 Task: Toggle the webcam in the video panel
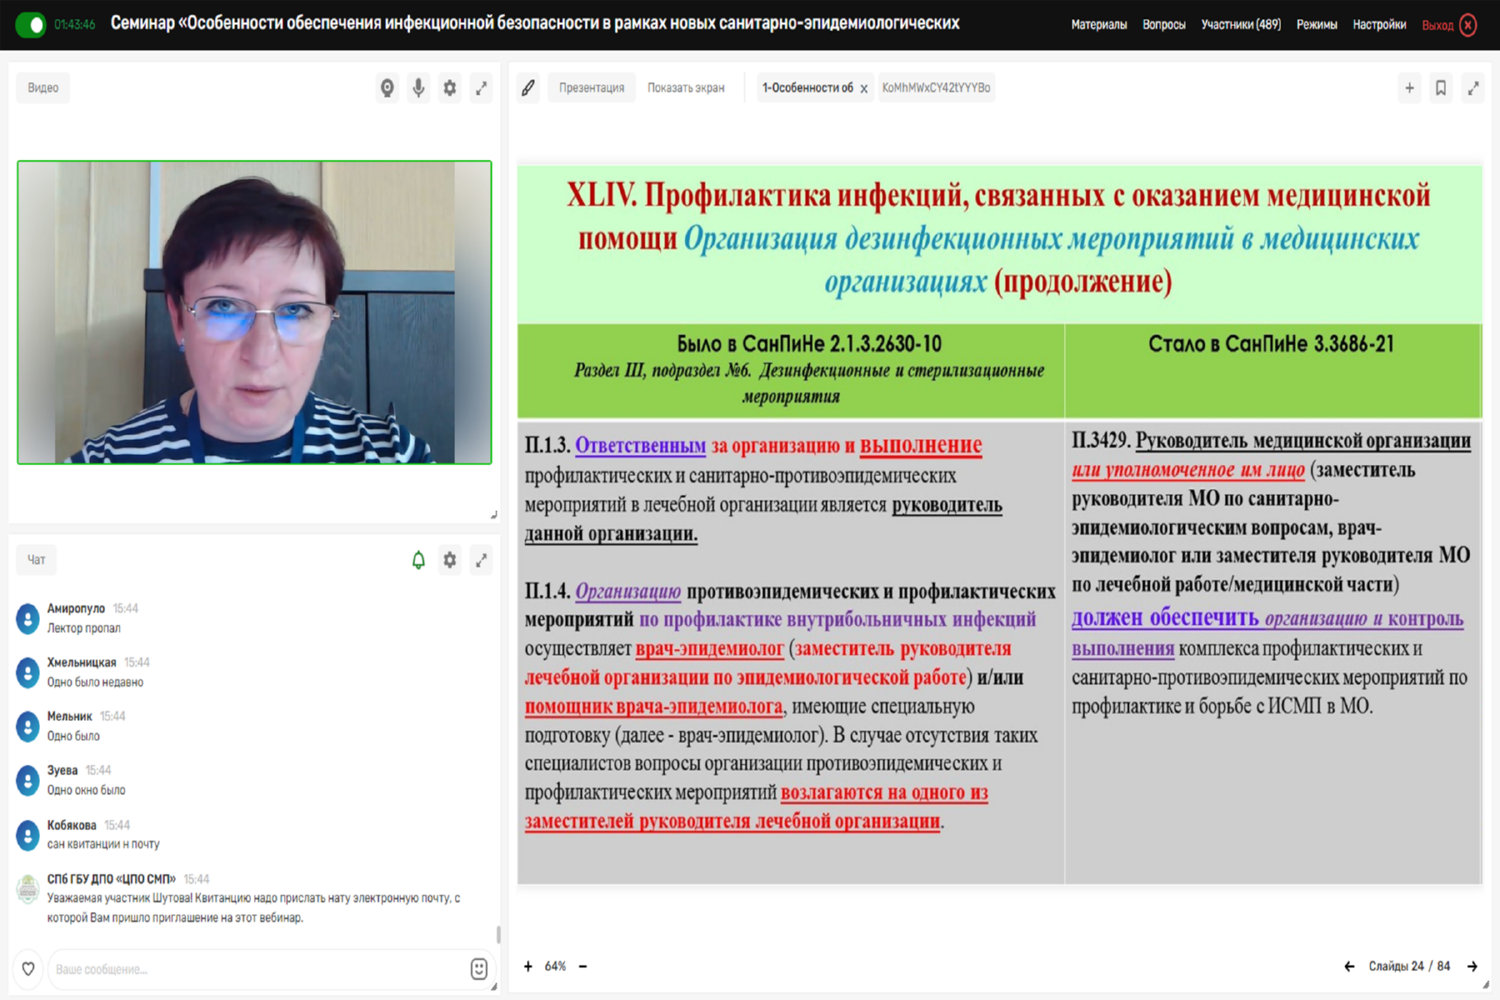pos(387,88)
